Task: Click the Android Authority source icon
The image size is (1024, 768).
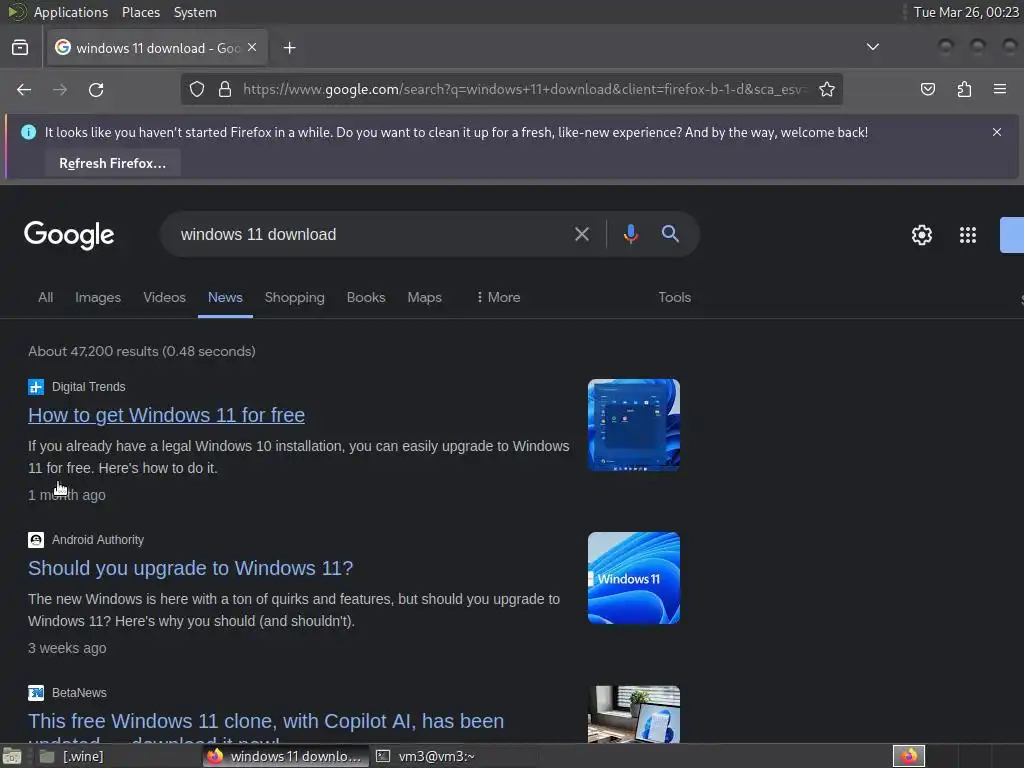Action: [x=36, y=539]
